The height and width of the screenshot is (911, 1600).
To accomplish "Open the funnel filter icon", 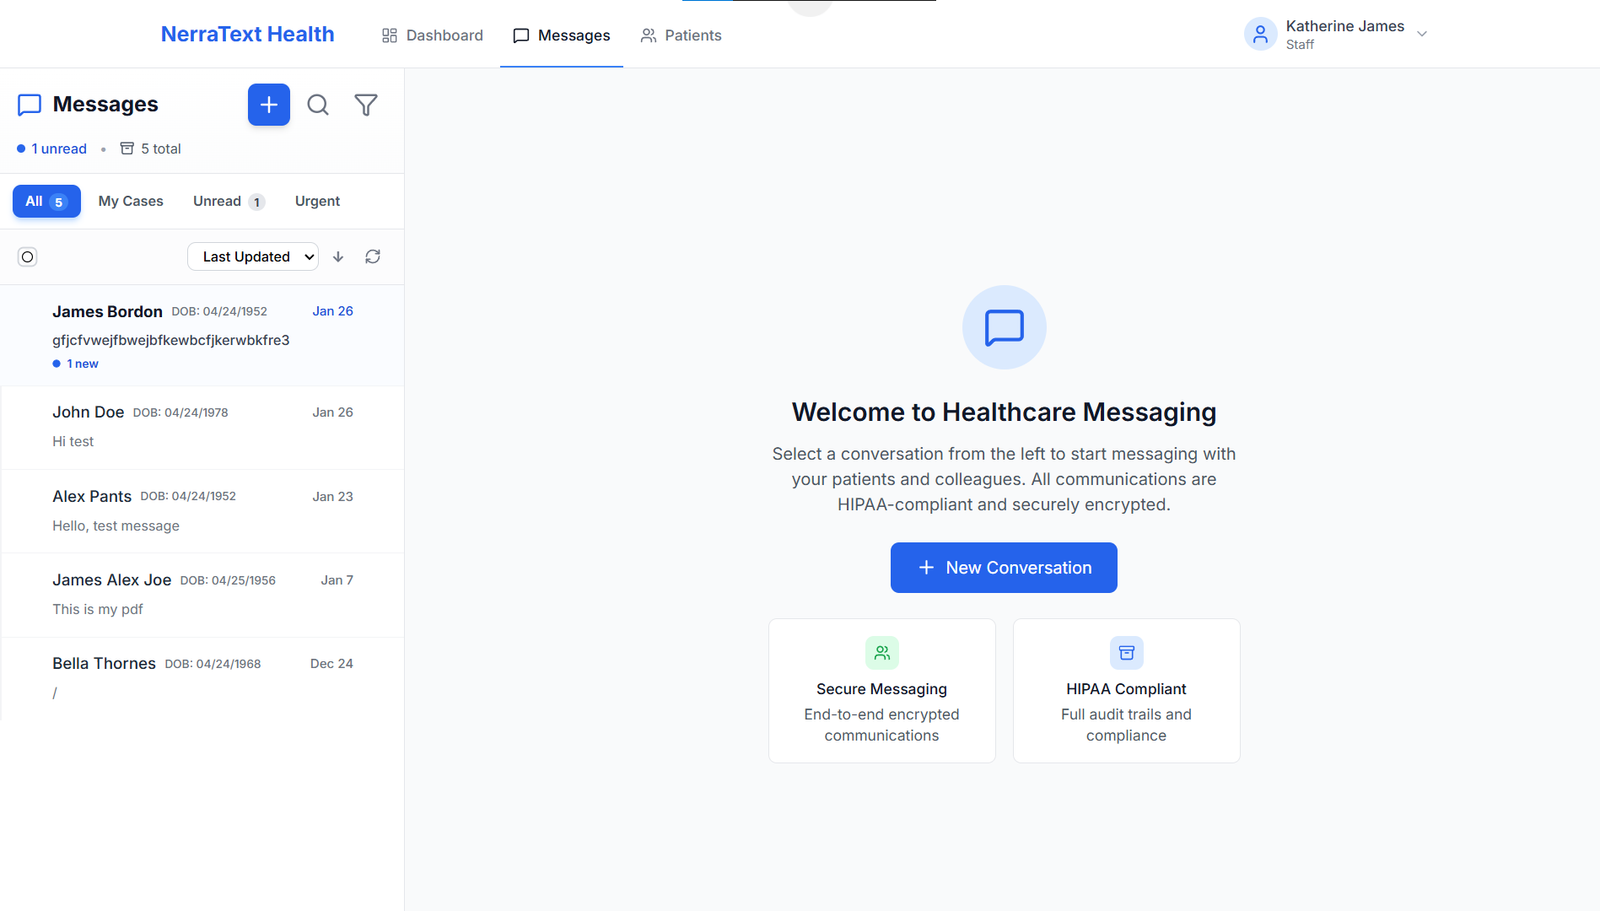I will coord(366,105).
